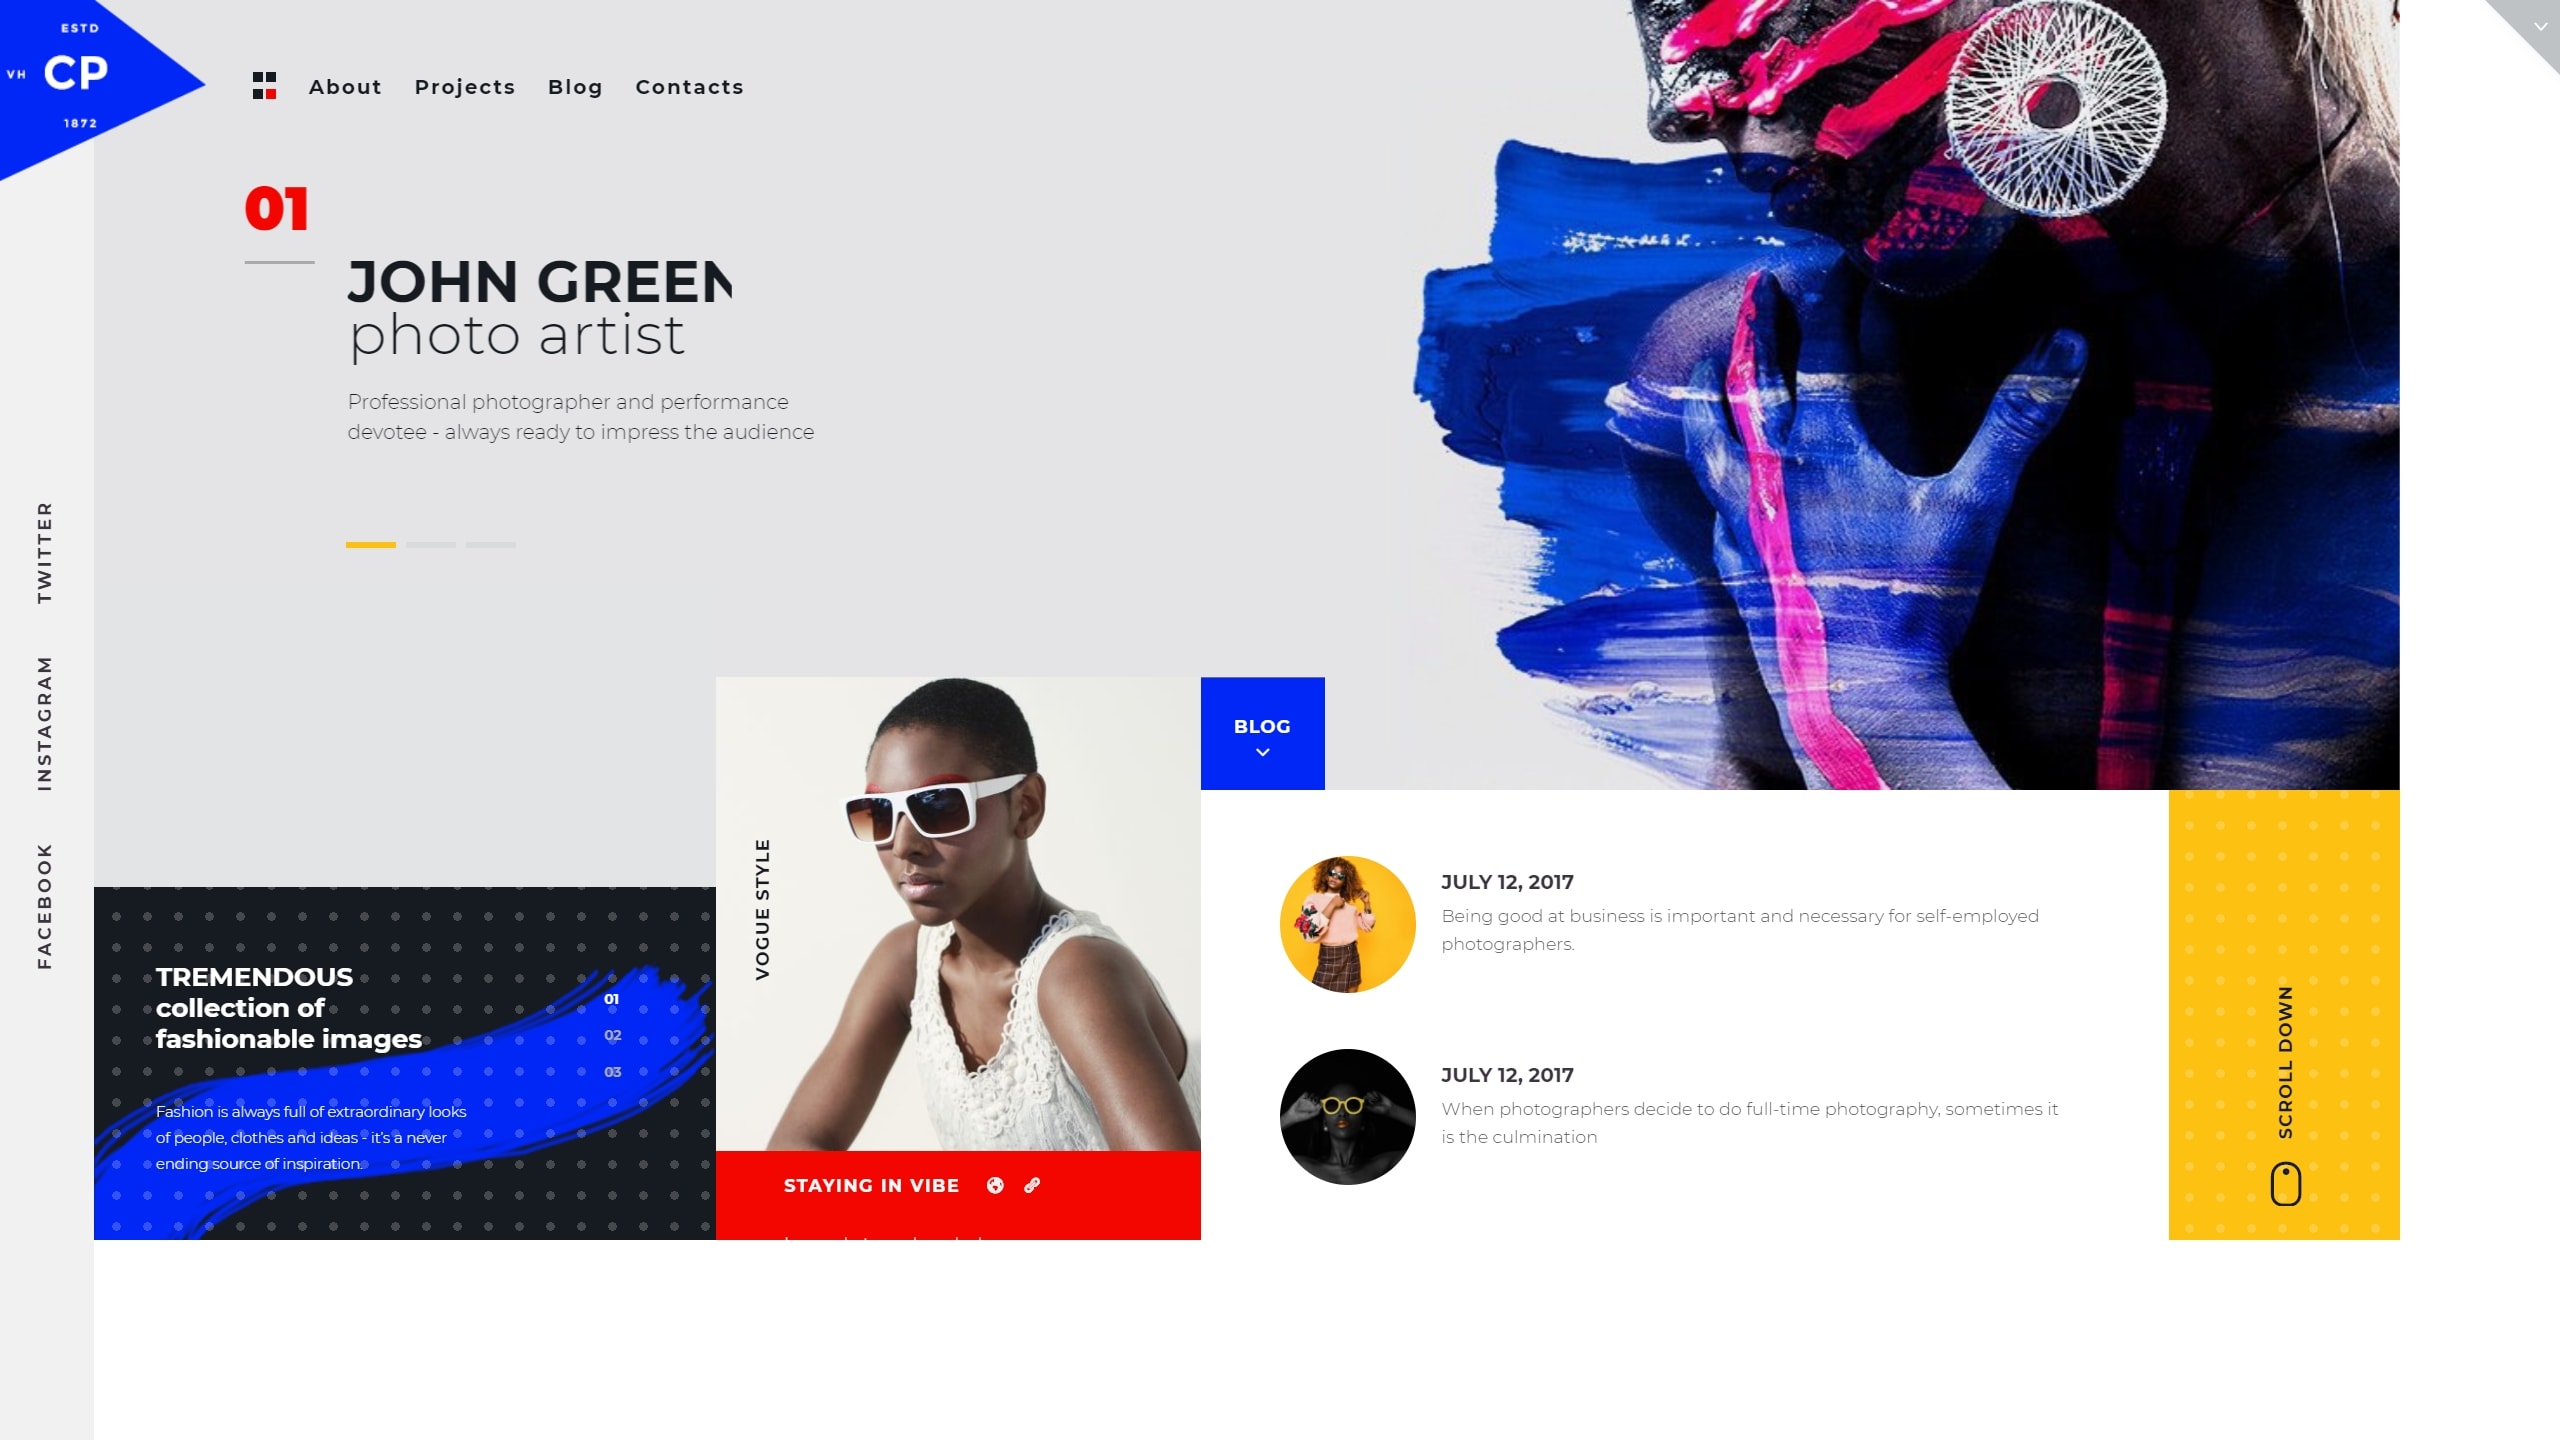Click the link icon on Staying in Vibe

[x=1030, y=1185]
